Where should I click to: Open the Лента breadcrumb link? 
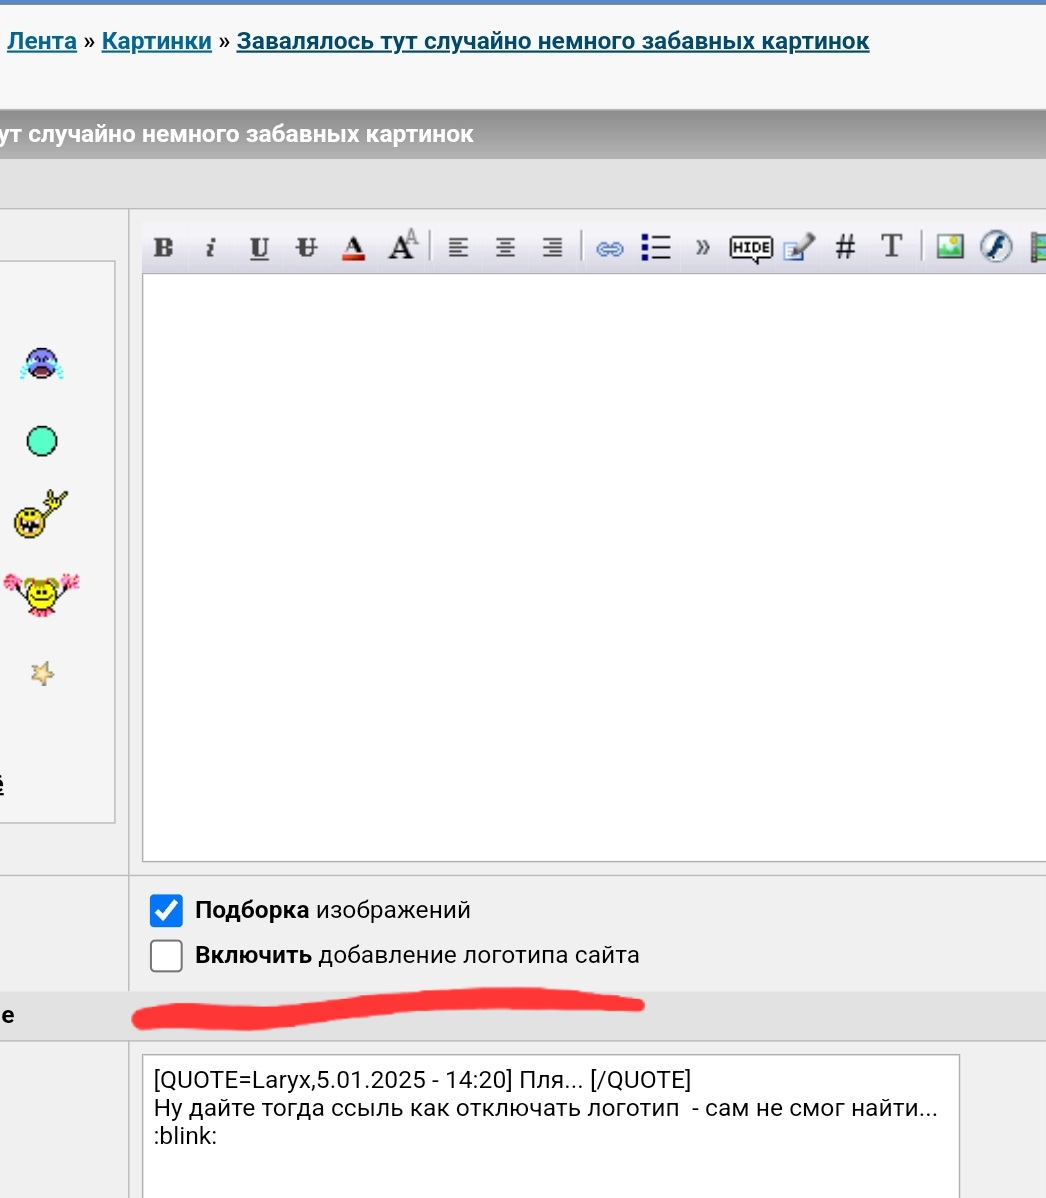42,41
